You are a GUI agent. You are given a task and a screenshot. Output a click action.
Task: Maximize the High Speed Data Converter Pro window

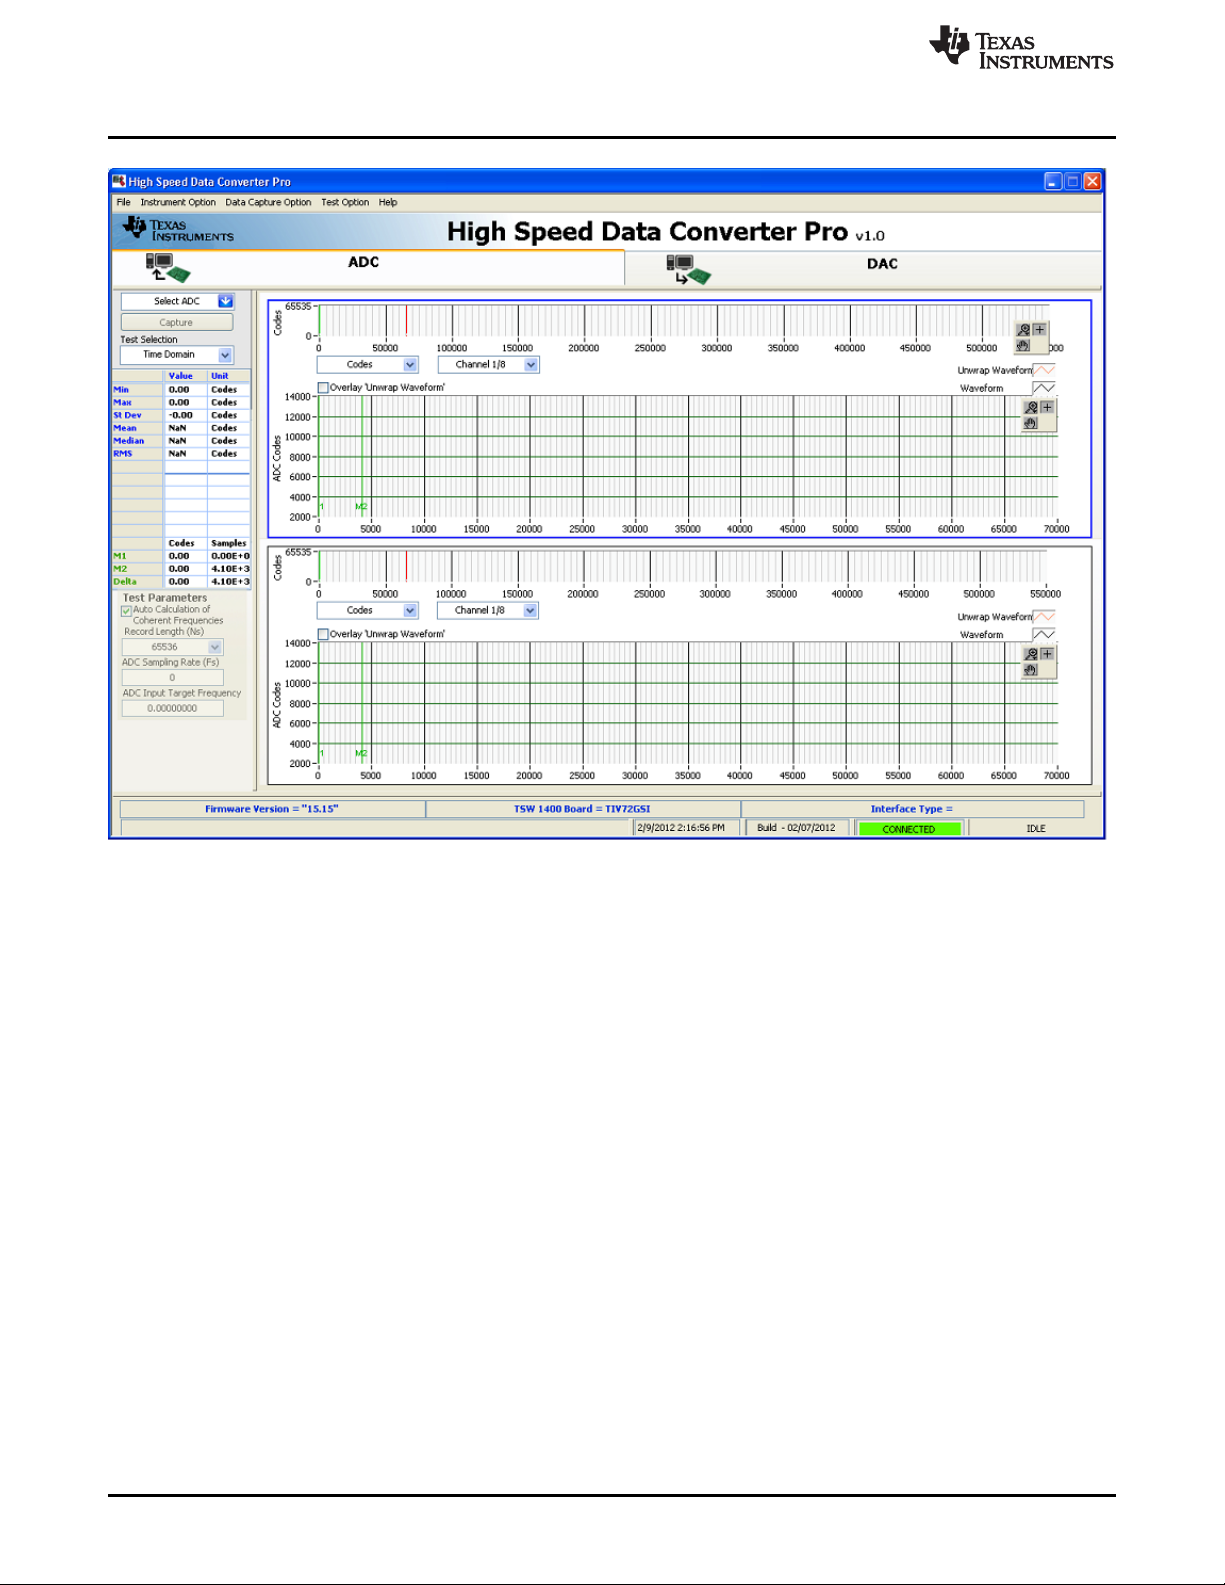tap(1073, 181)
